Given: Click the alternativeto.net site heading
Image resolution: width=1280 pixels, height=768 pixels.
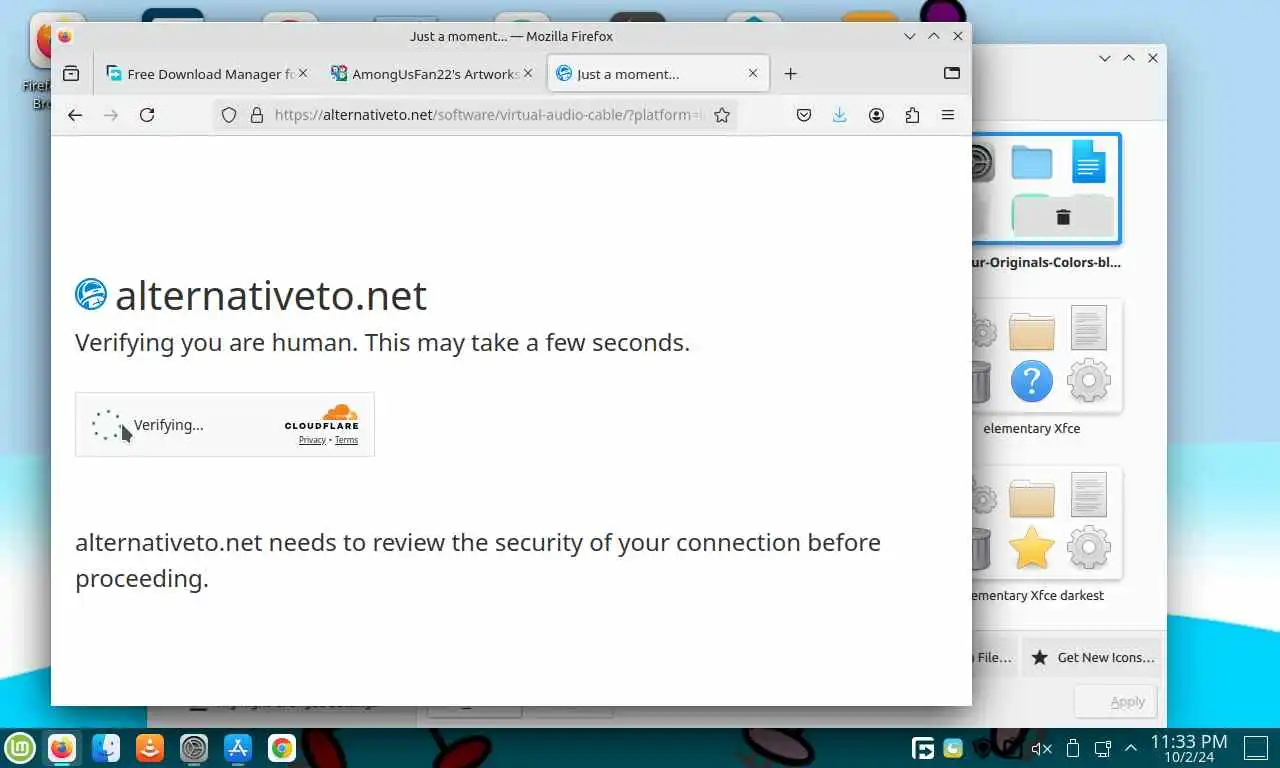Looking at the screenshot, I should point(271,295).
